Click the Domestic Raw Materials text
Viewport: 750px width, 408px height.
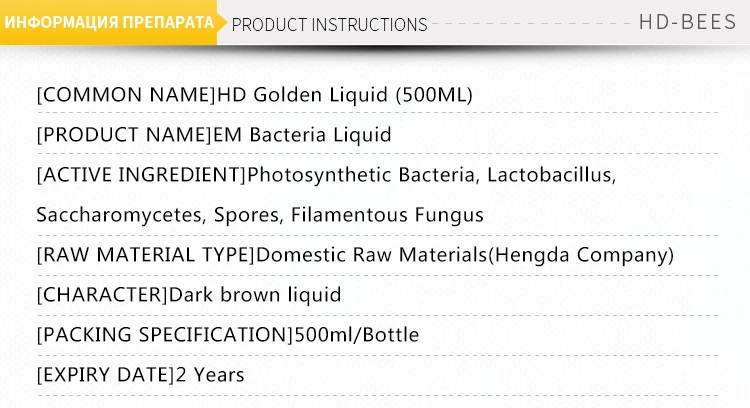[372, 255]
